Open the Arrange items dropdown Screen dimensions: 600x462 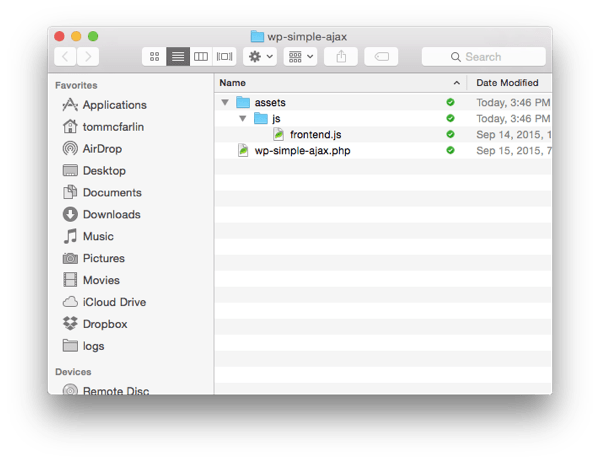[300, 57]
